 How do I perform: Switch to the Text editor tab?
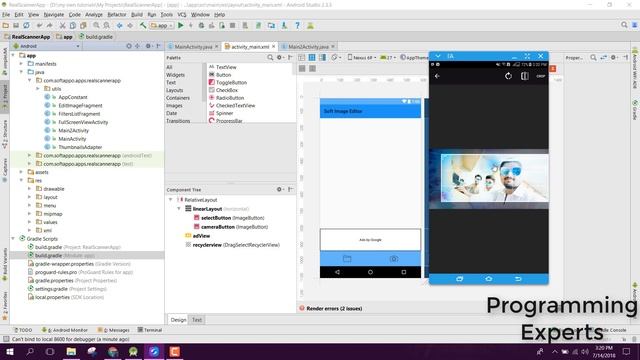click(197, 320)
